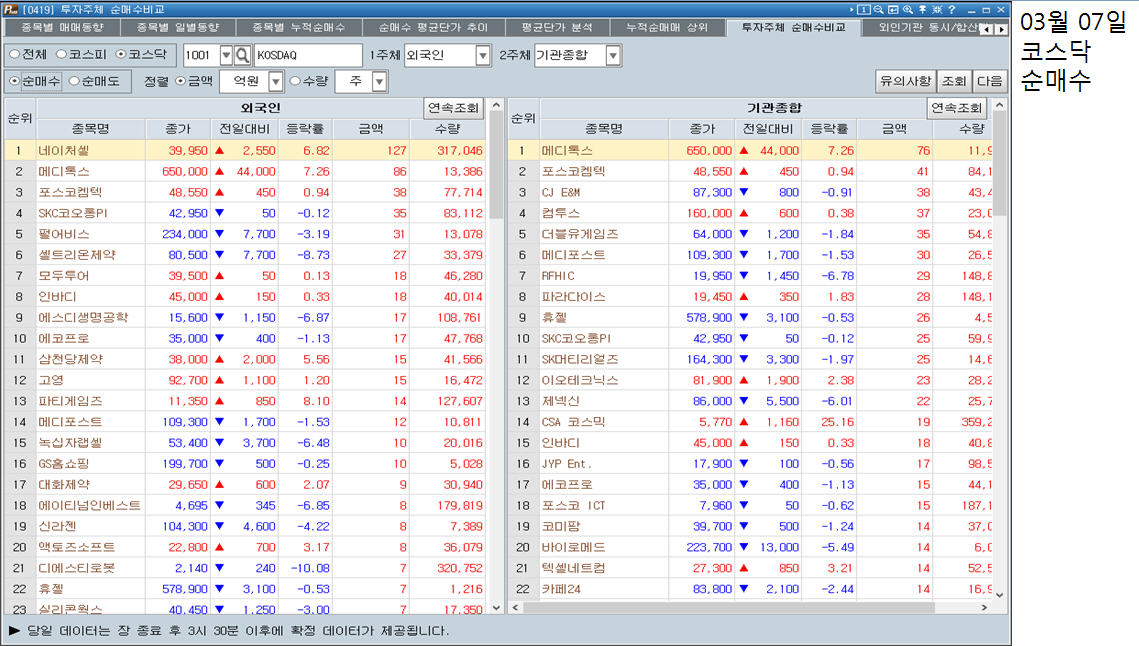The height and width of the screenshot is (646, 1139).
Task: Click the 유의사항 button
Action: [x=904, y=81]
